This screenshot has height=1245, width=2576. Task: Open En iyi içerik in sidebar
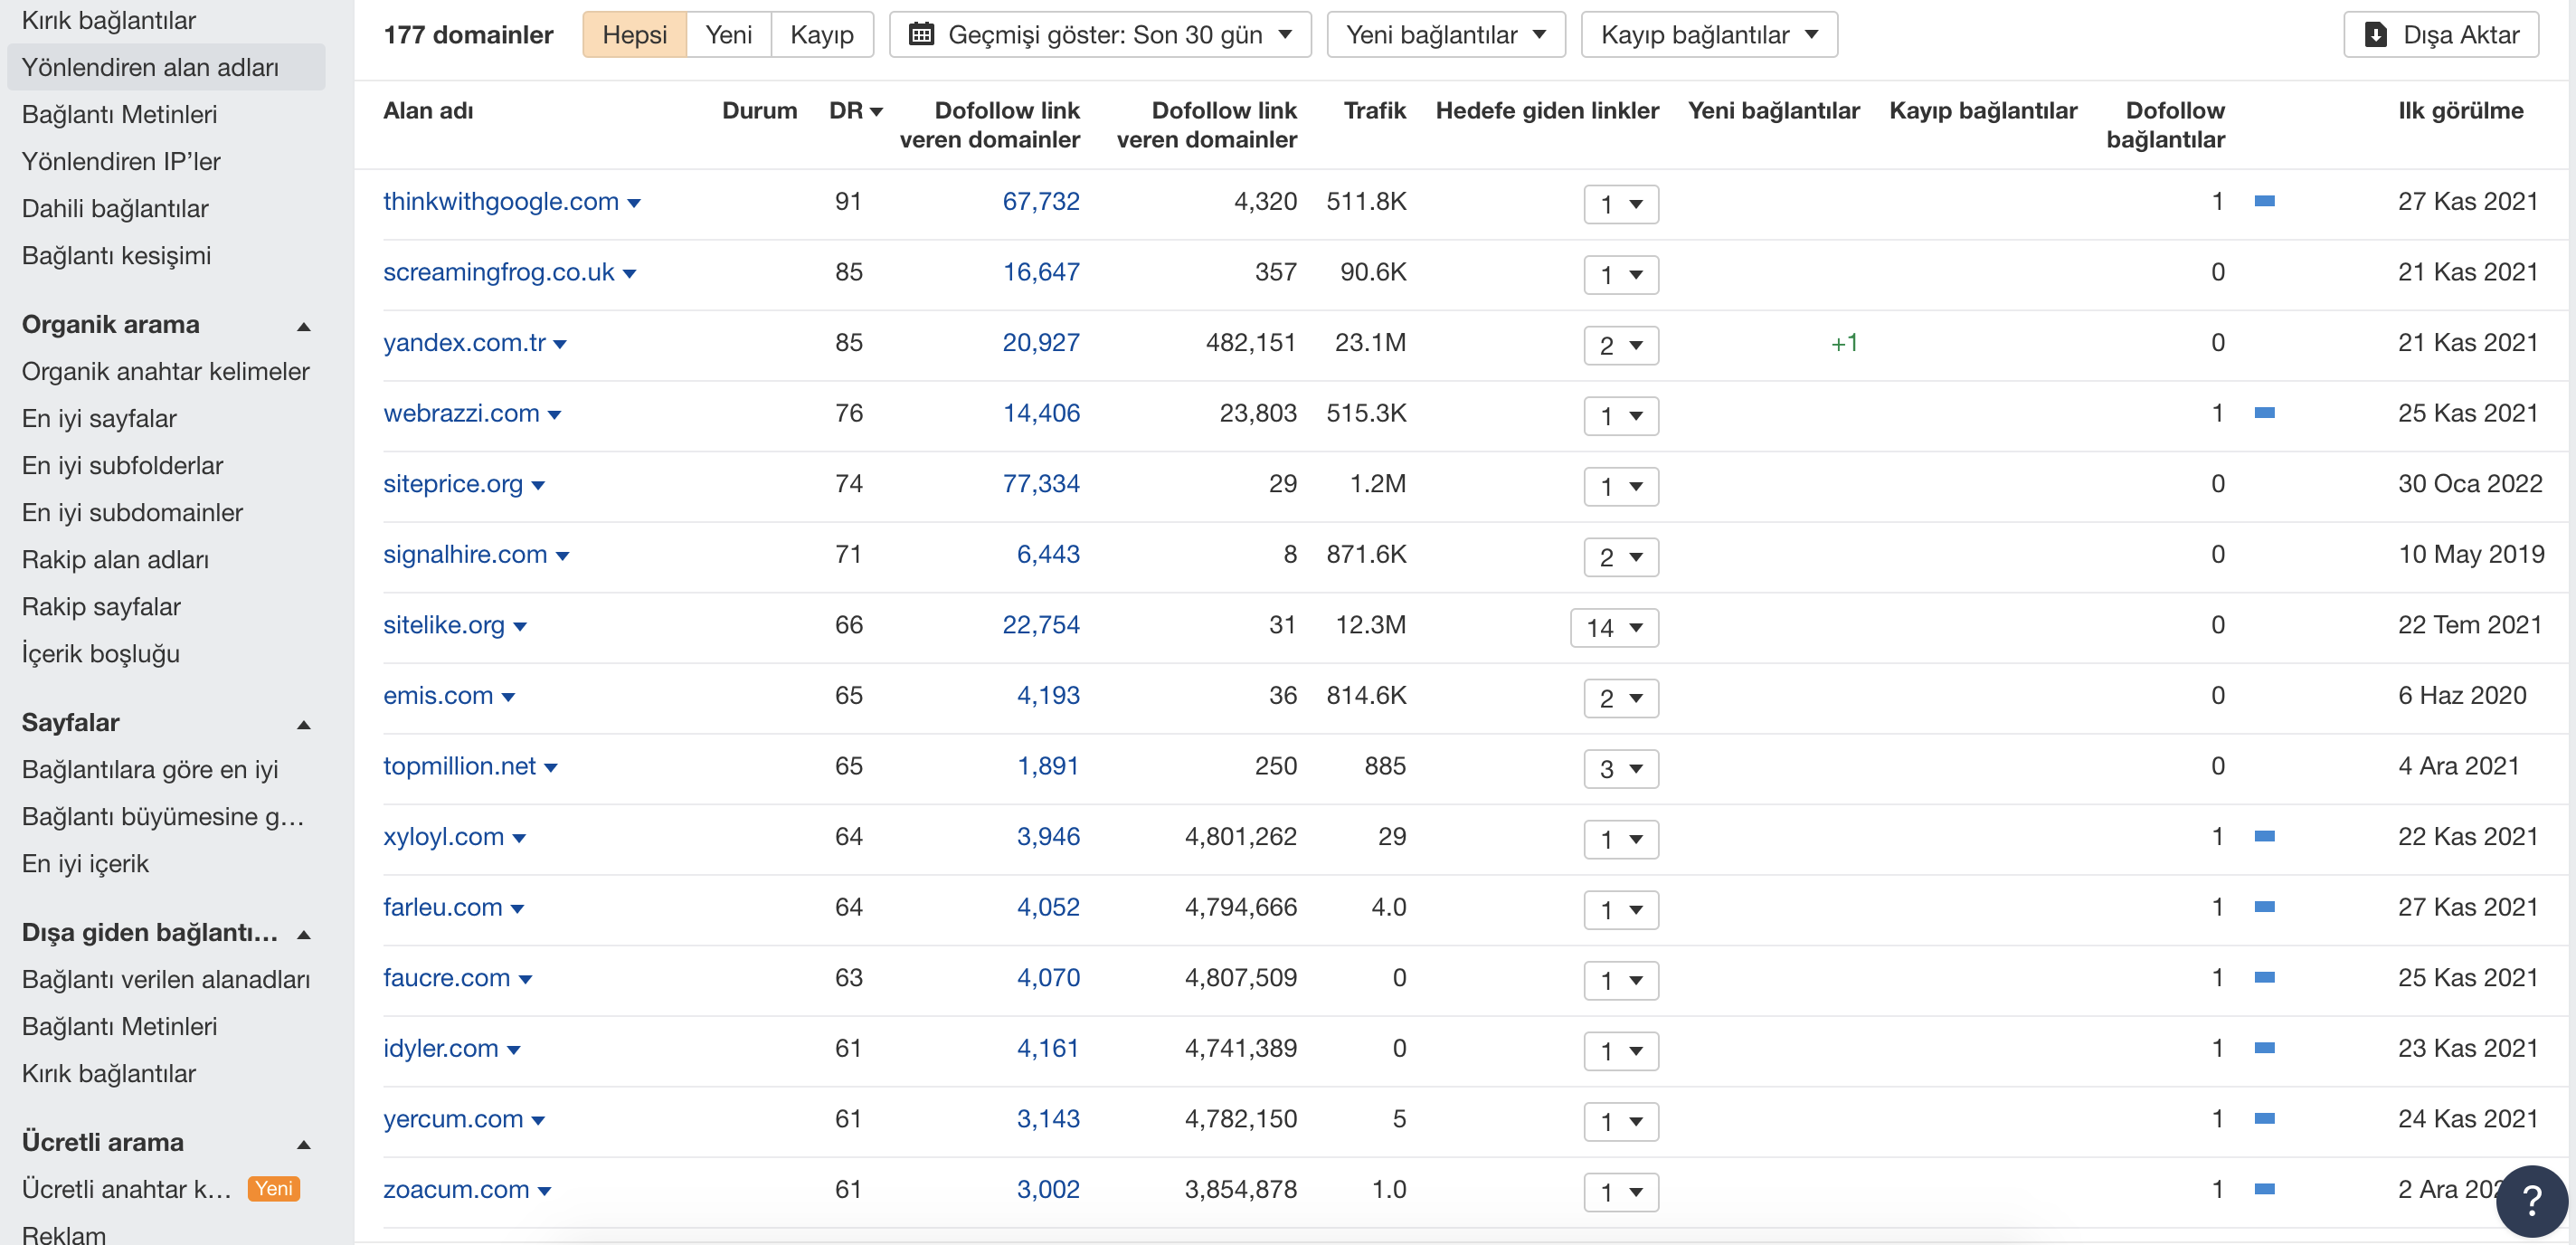point(85,863)
